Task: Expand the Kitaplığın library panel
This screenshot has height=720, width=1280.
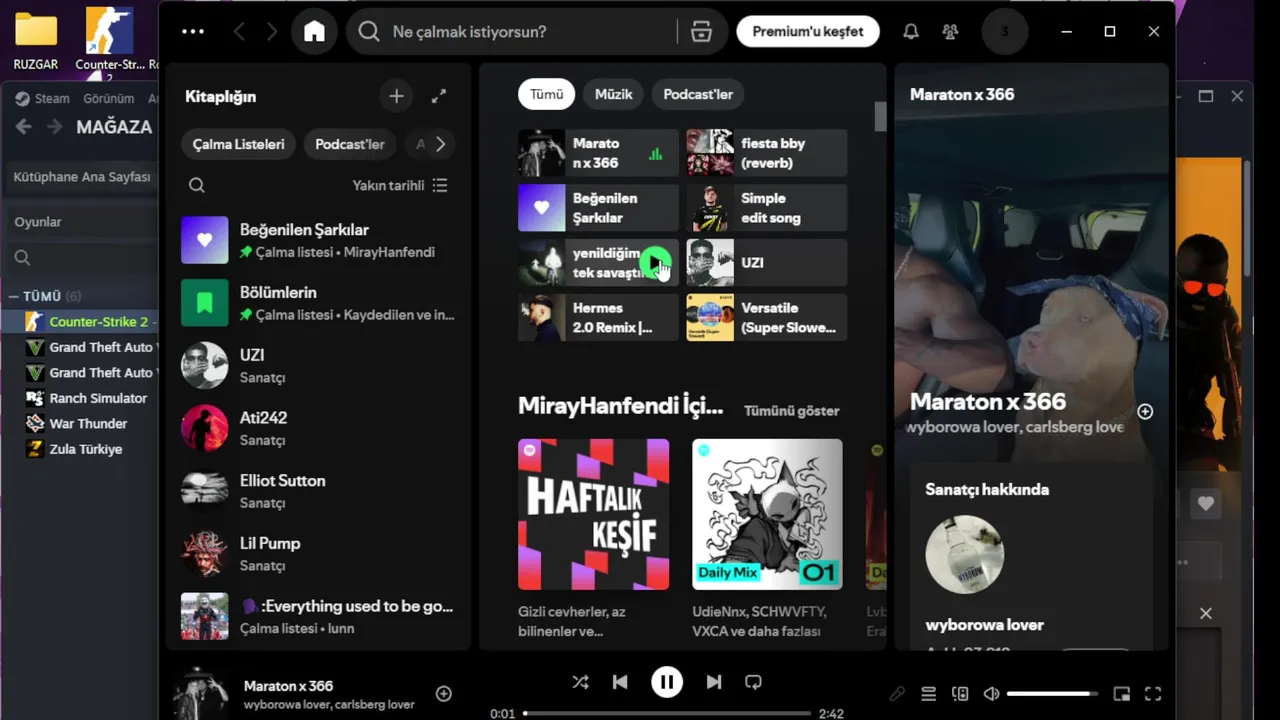Action: coord(439,96)
